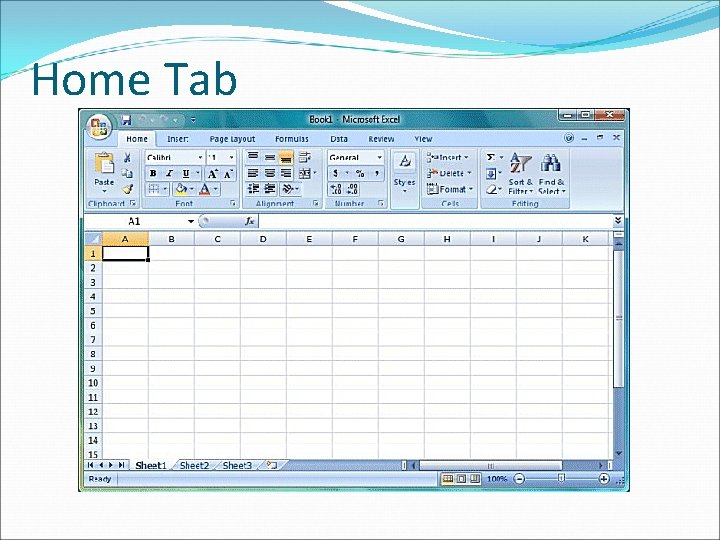Screen dimensions: 720x540
Task: Switch to the Data tab
Action: pos(339,139)
